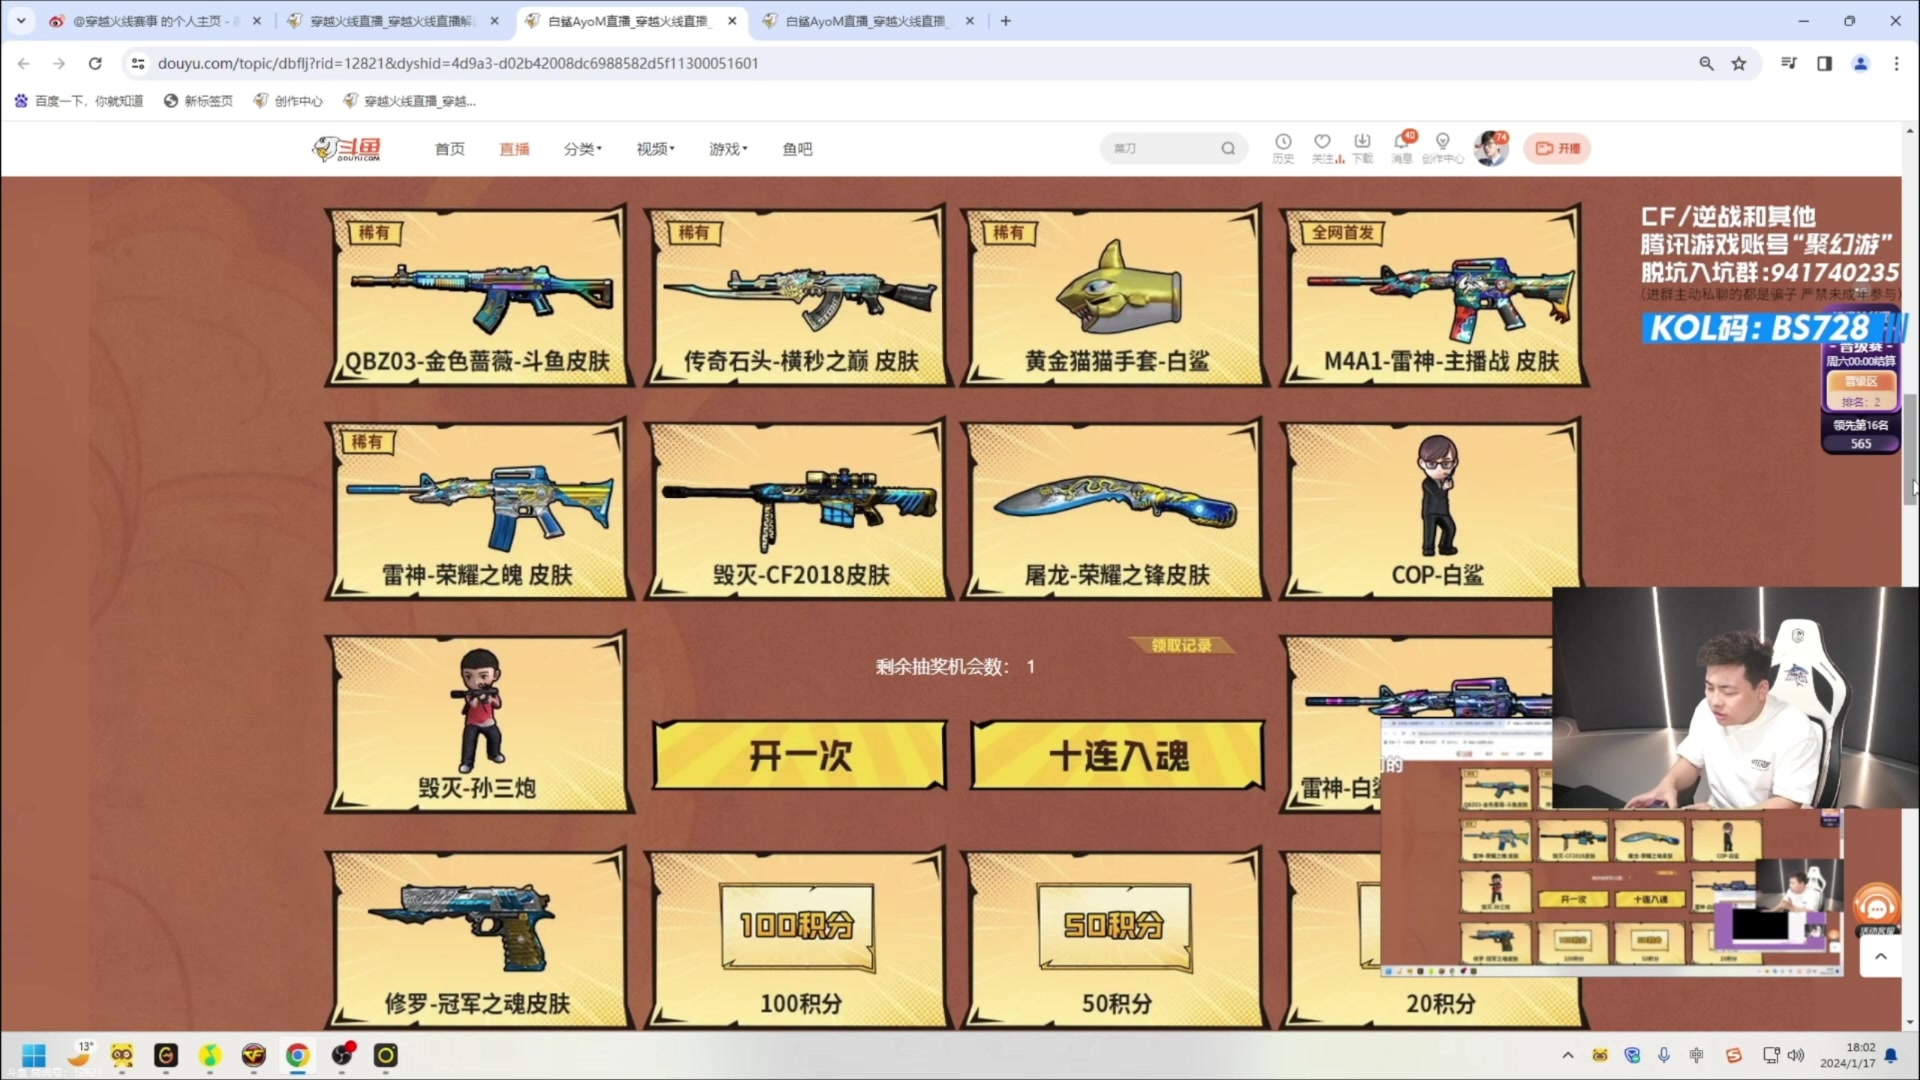Click the browser address bar URL

click(458, 63)
